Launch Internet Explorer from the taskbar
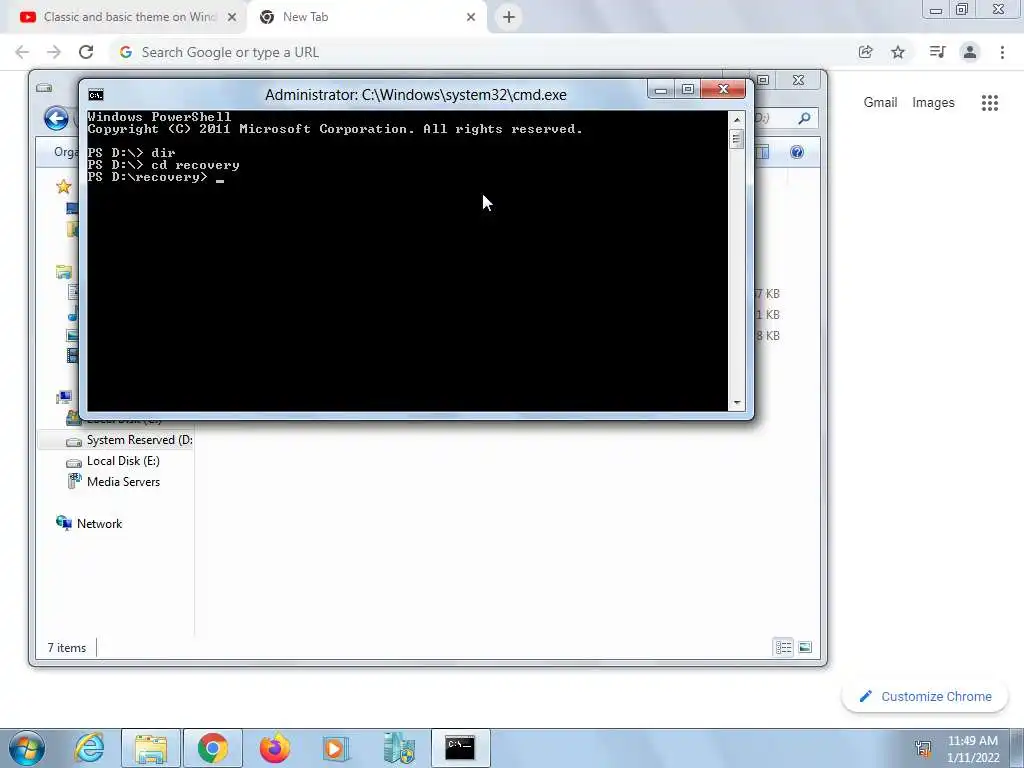Image resolution: width=1024 pixels, height=768 pixels. [89, 748]
